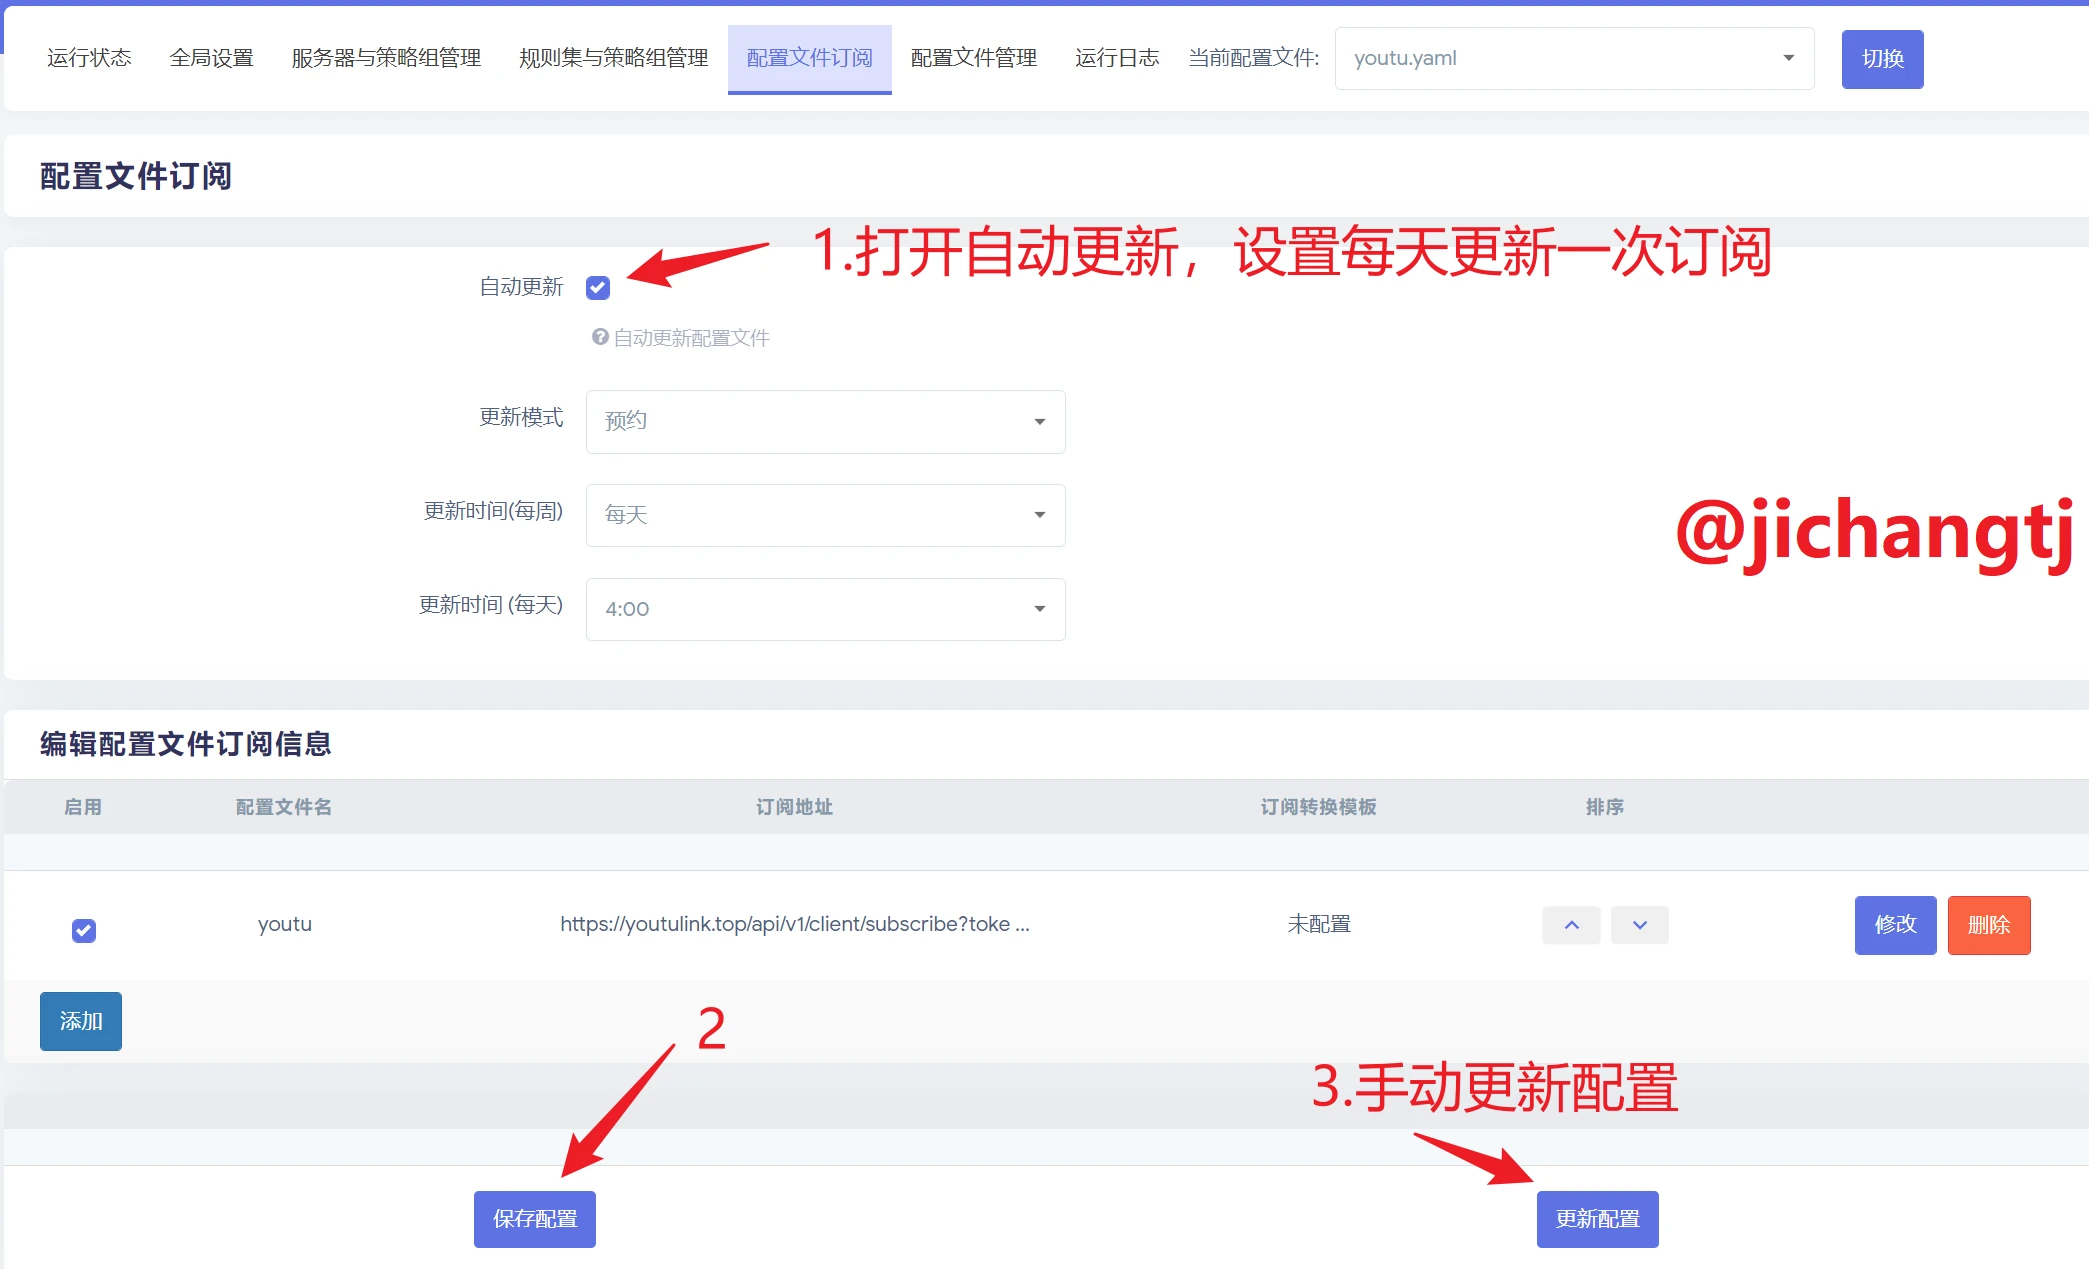Click the 订阅转换模板 column header
Viewport: 2089px width, 1269px height.
(1318, 807)
